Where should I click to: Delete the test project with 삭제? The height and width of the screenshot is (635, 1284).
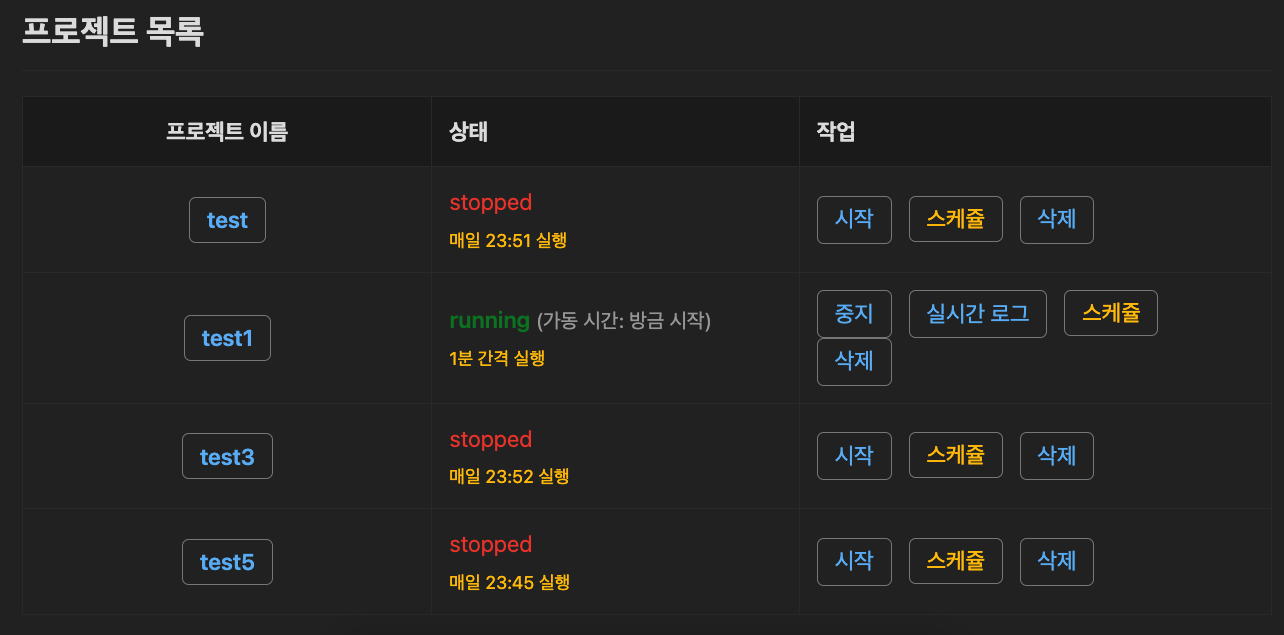(1056, 219)
